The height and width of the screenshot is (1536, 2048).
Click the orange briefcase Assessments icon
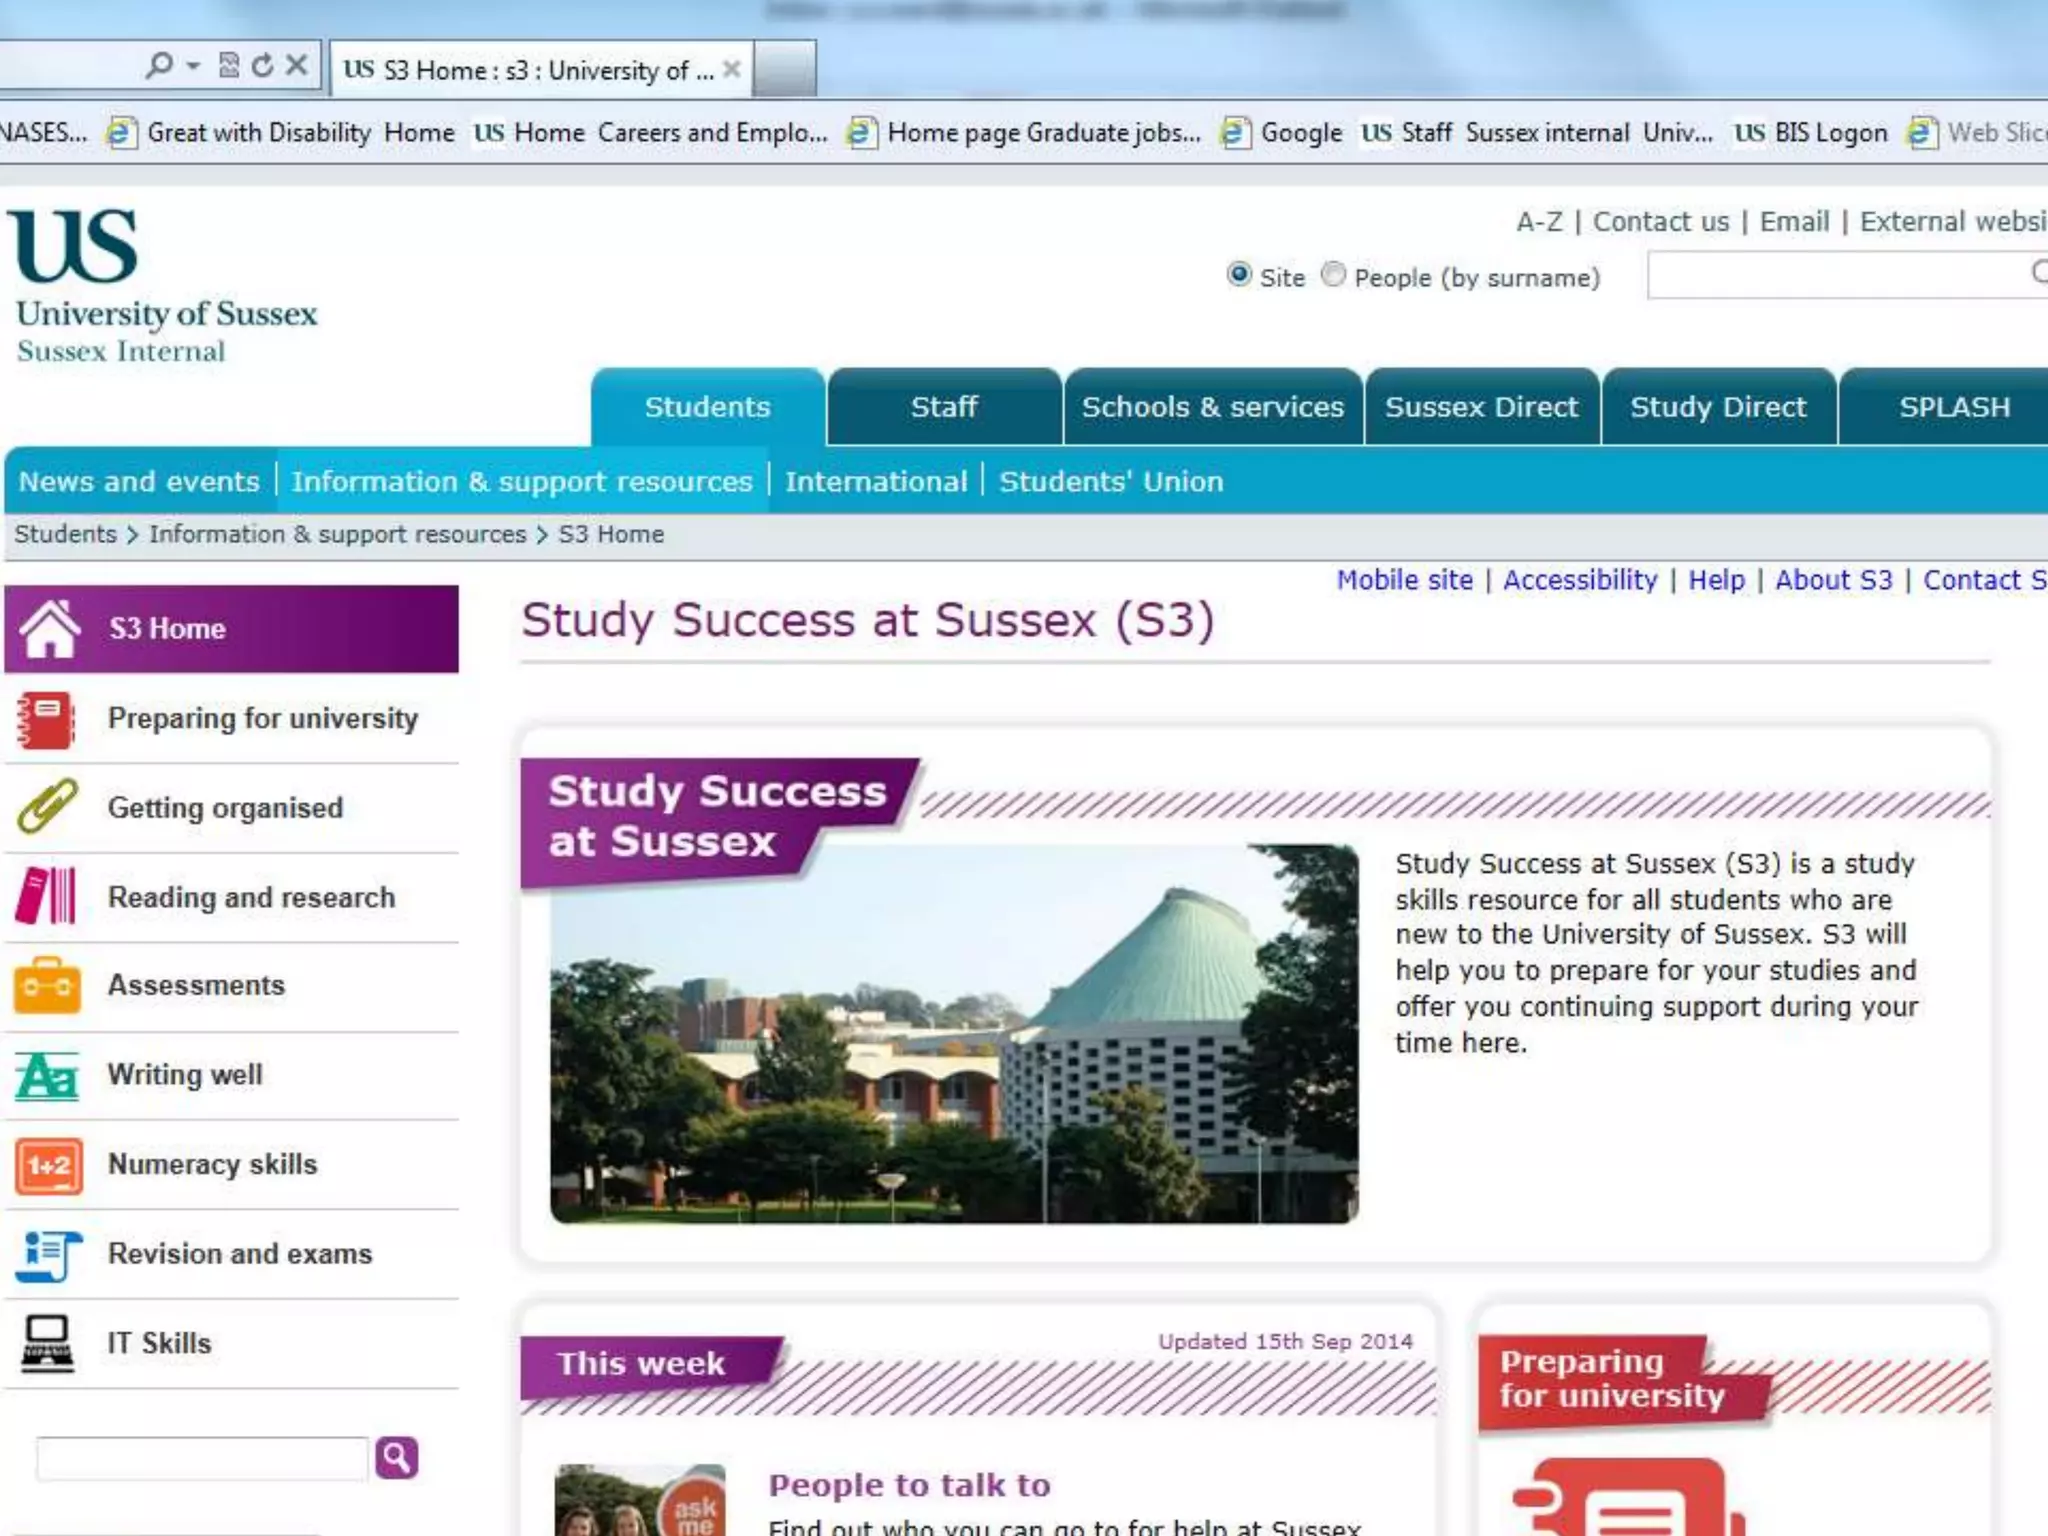46,985
